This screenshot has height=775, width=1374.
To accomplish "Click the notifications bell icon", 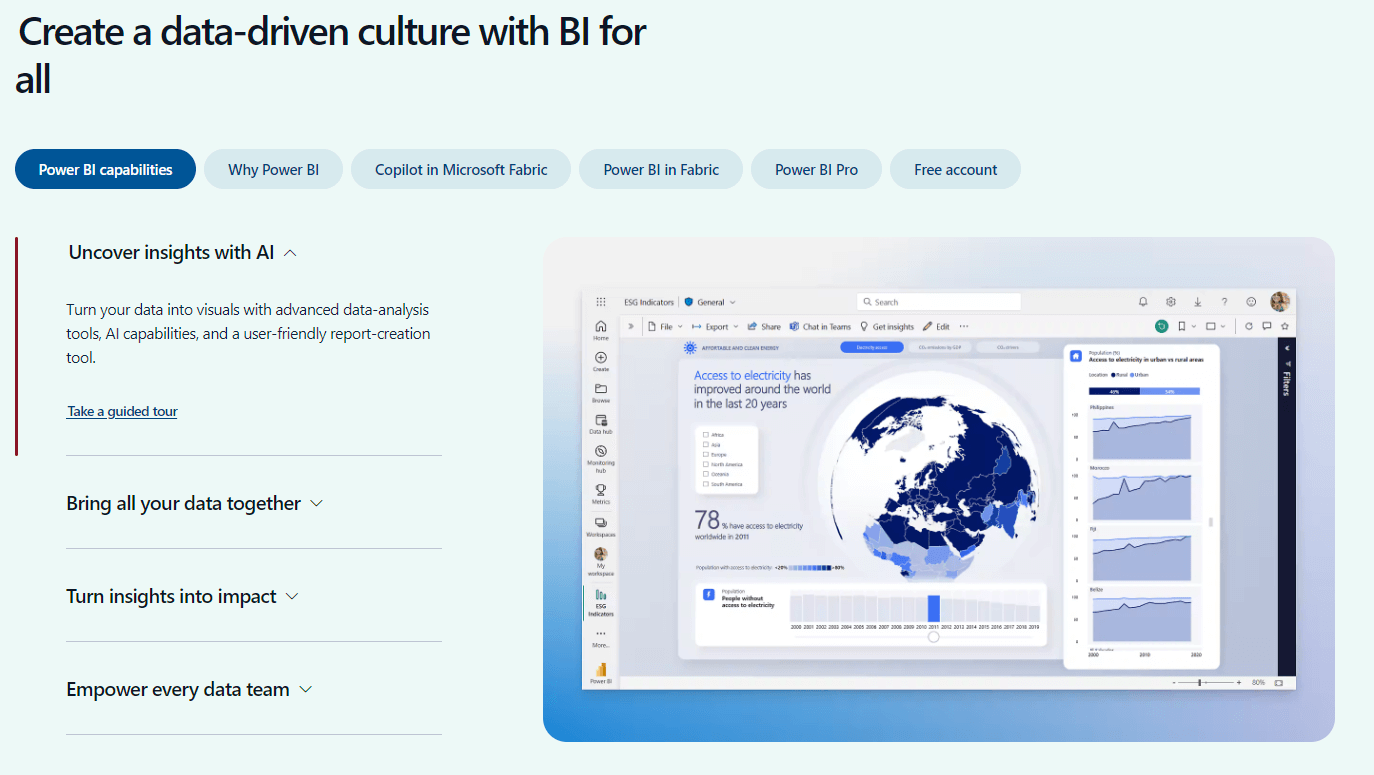I will point(1143,301).
